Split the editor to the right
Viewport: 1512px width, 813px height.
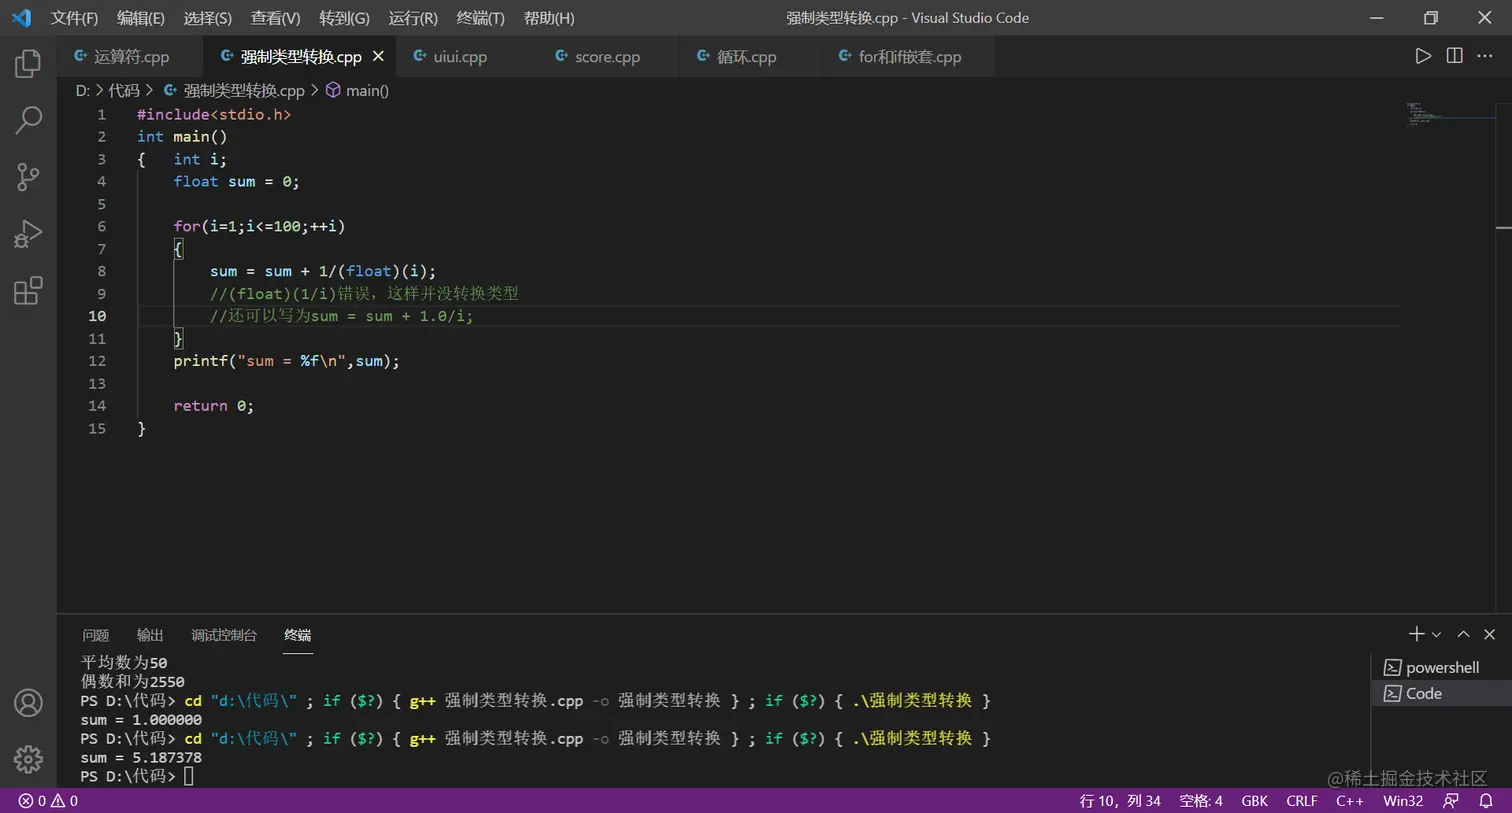point(1453,56)
